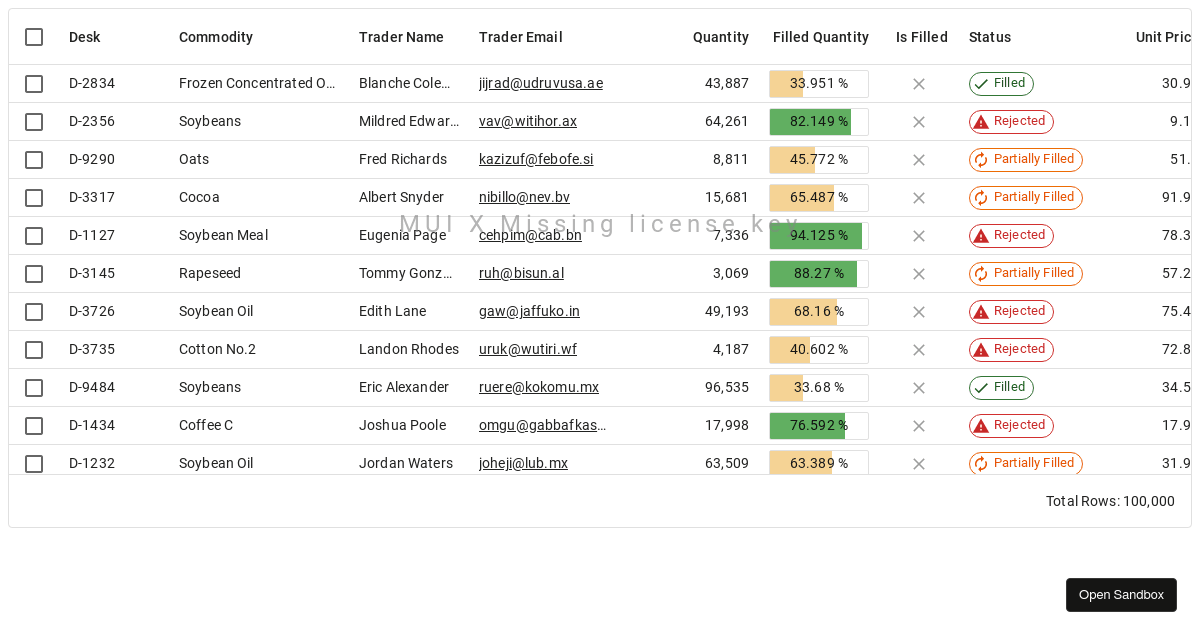
Task: Click the Rejected chip for Coffee C row
Action: point(1011,426)
